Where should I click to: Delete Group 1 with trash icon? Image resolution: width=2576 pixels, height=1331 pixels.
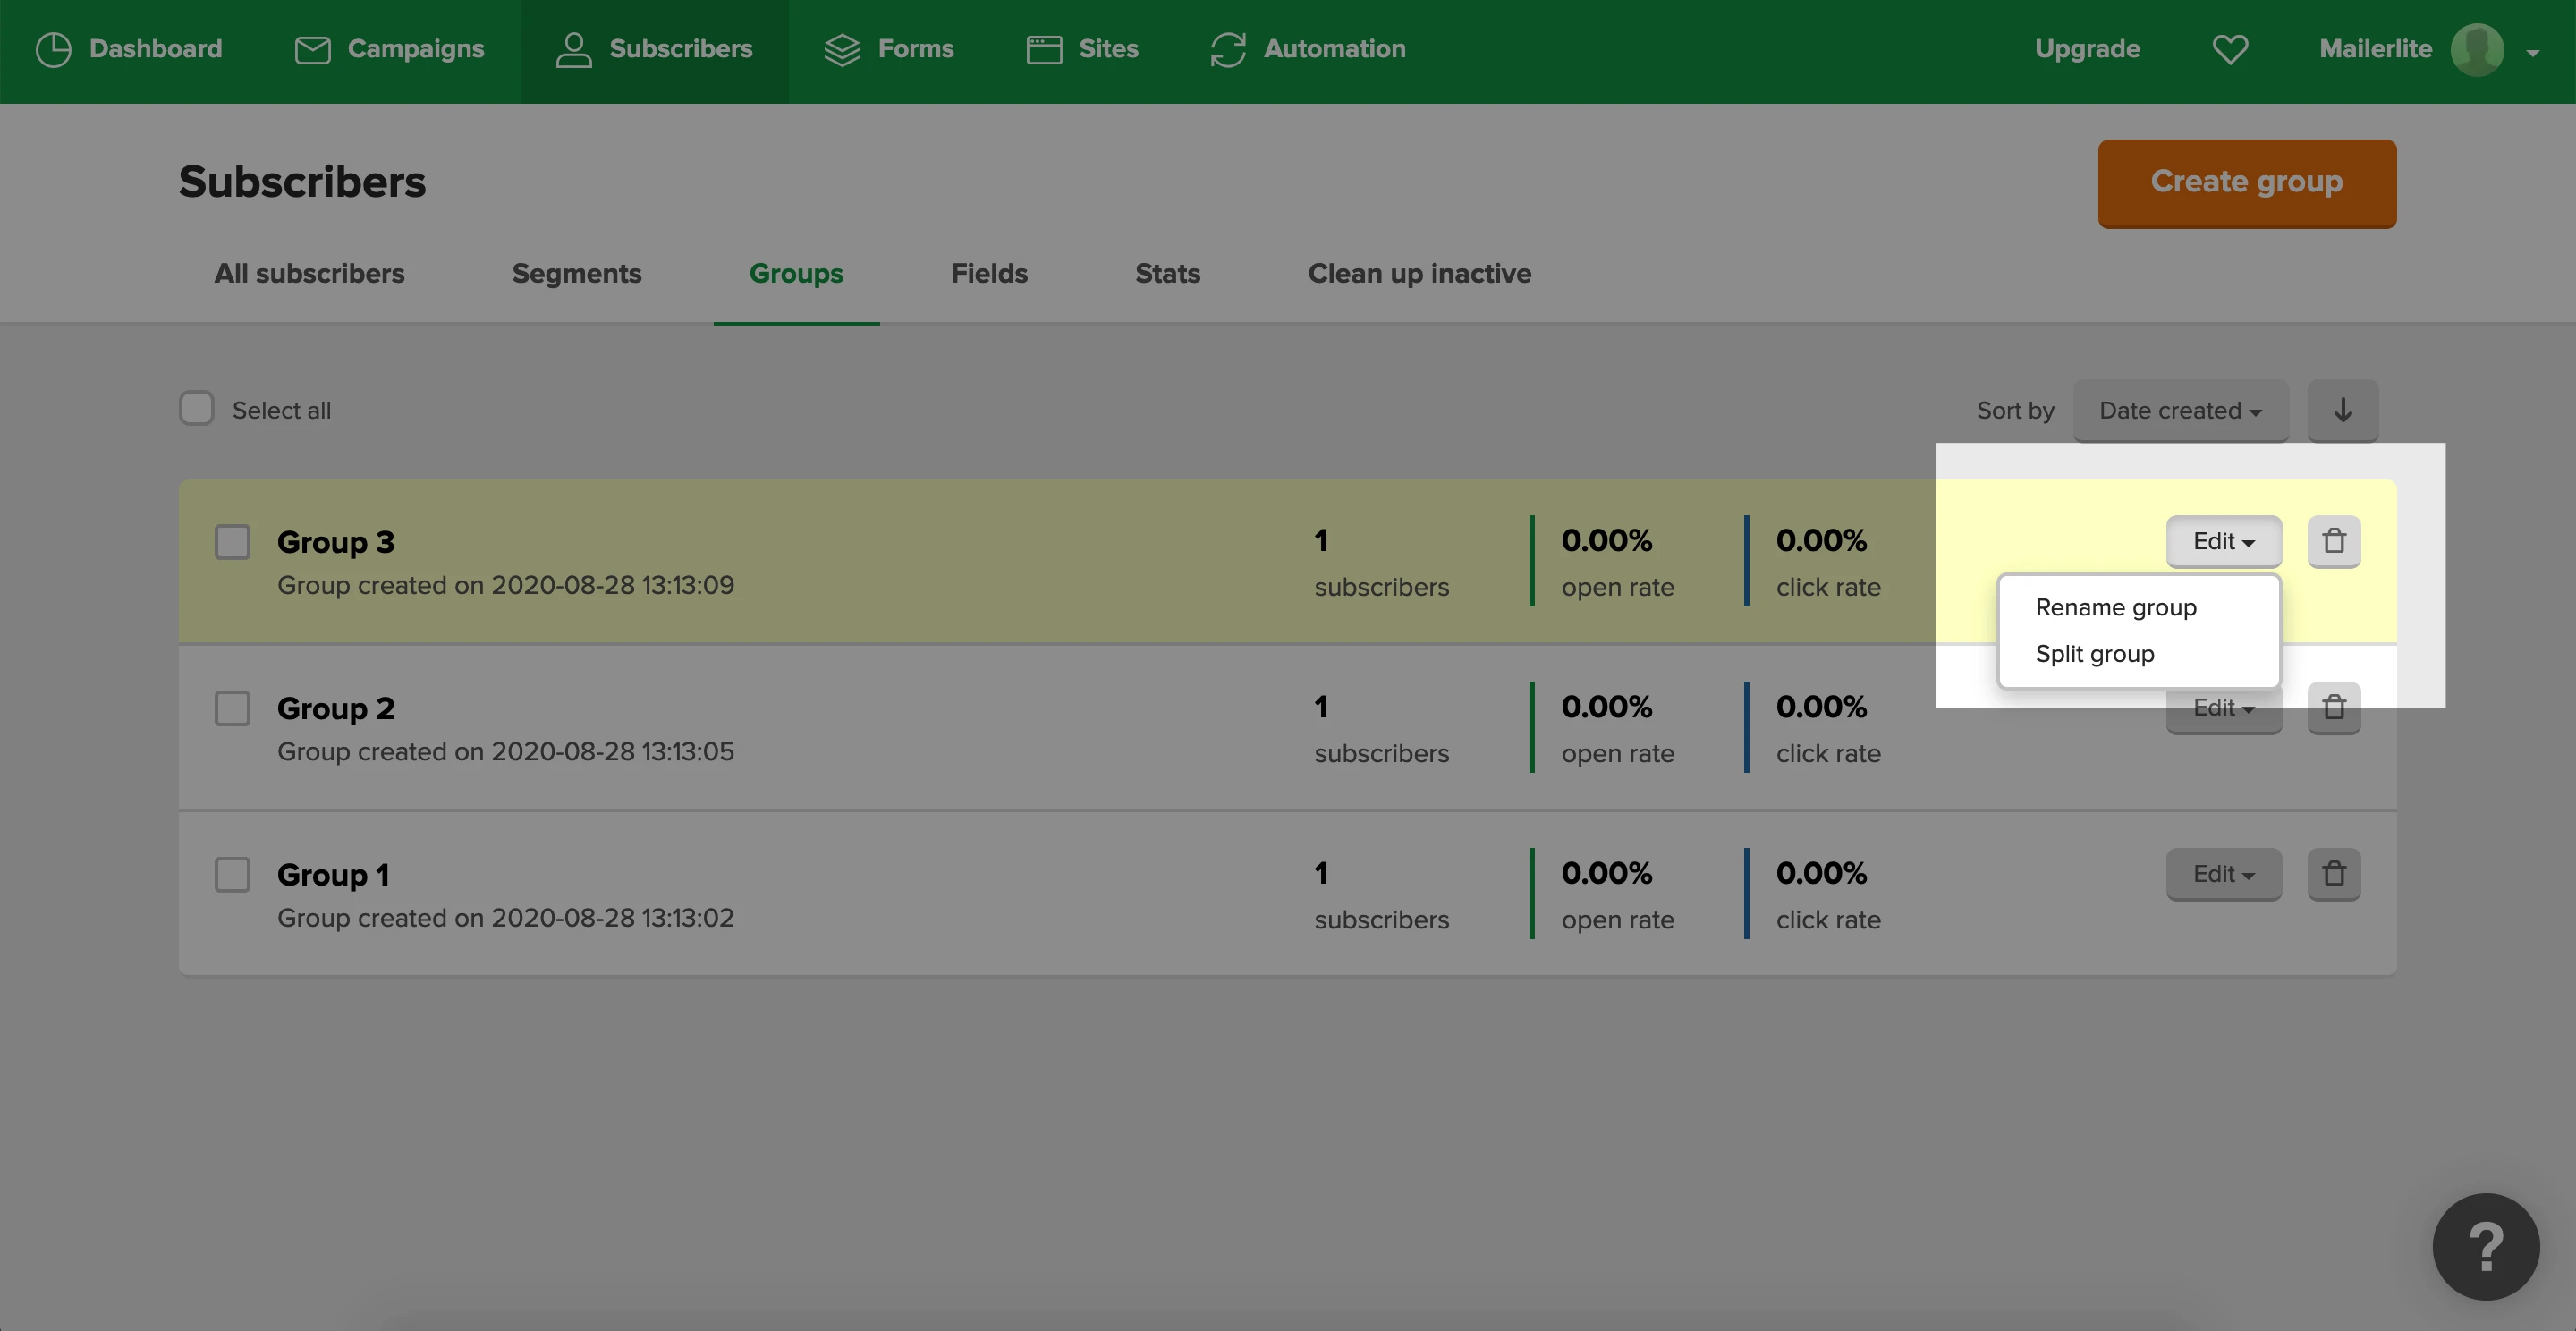point(2334,874)
